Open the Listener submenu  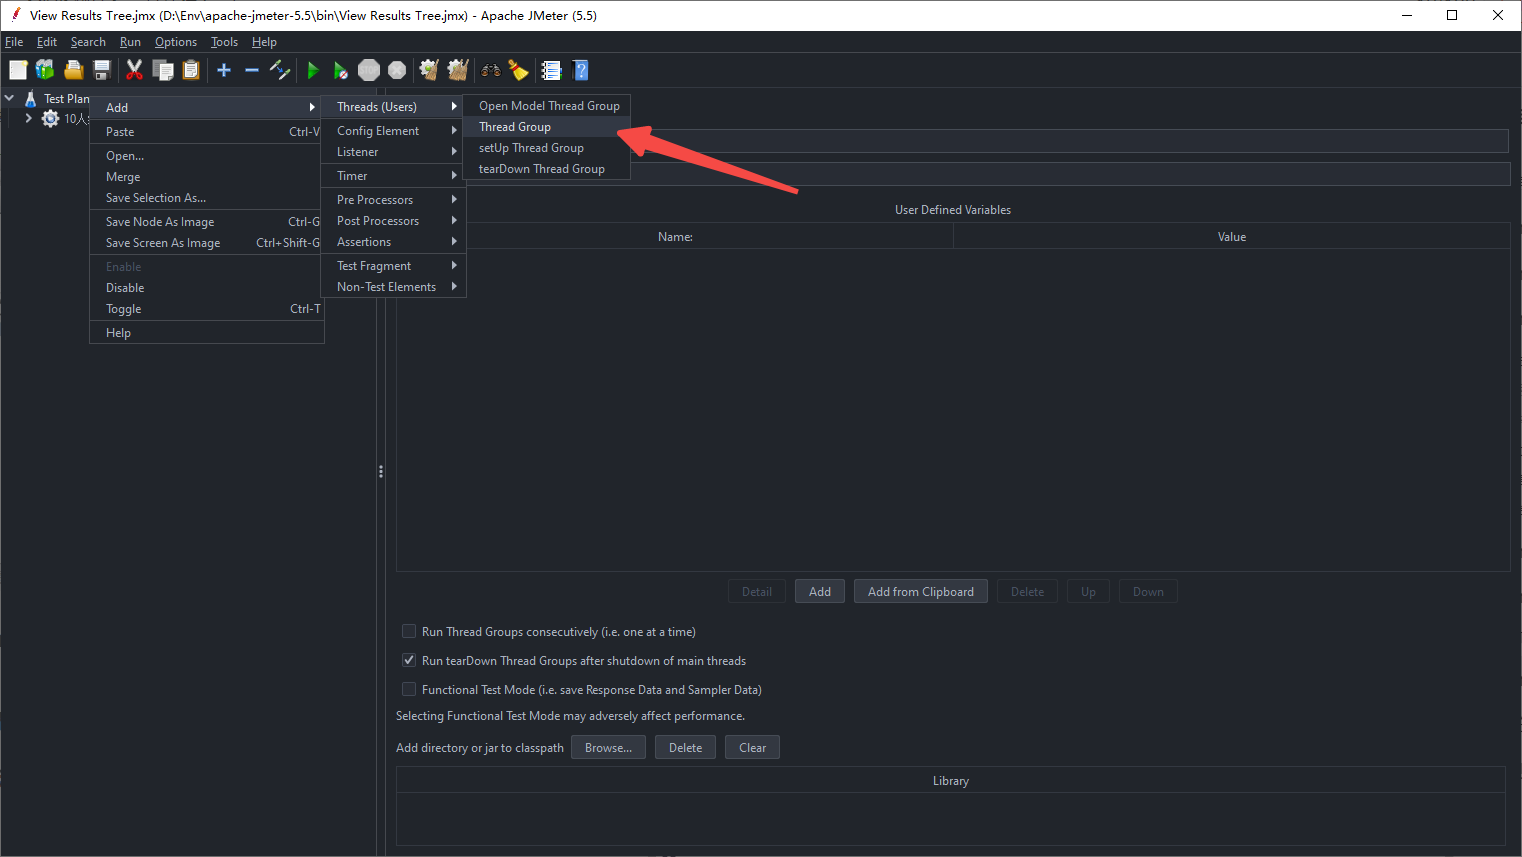393,152
